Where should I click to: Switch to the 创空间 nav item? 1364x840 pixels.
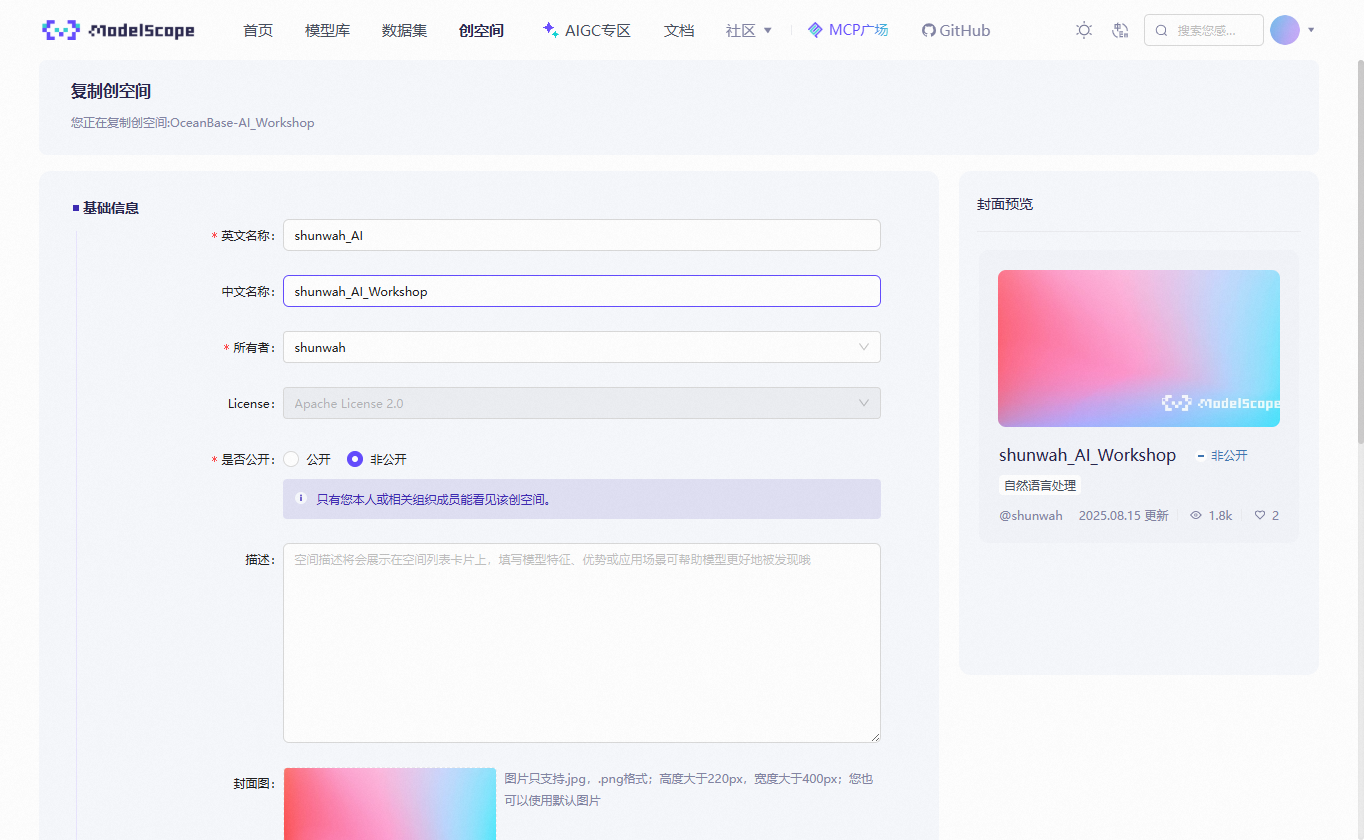(x=481, y=30)
